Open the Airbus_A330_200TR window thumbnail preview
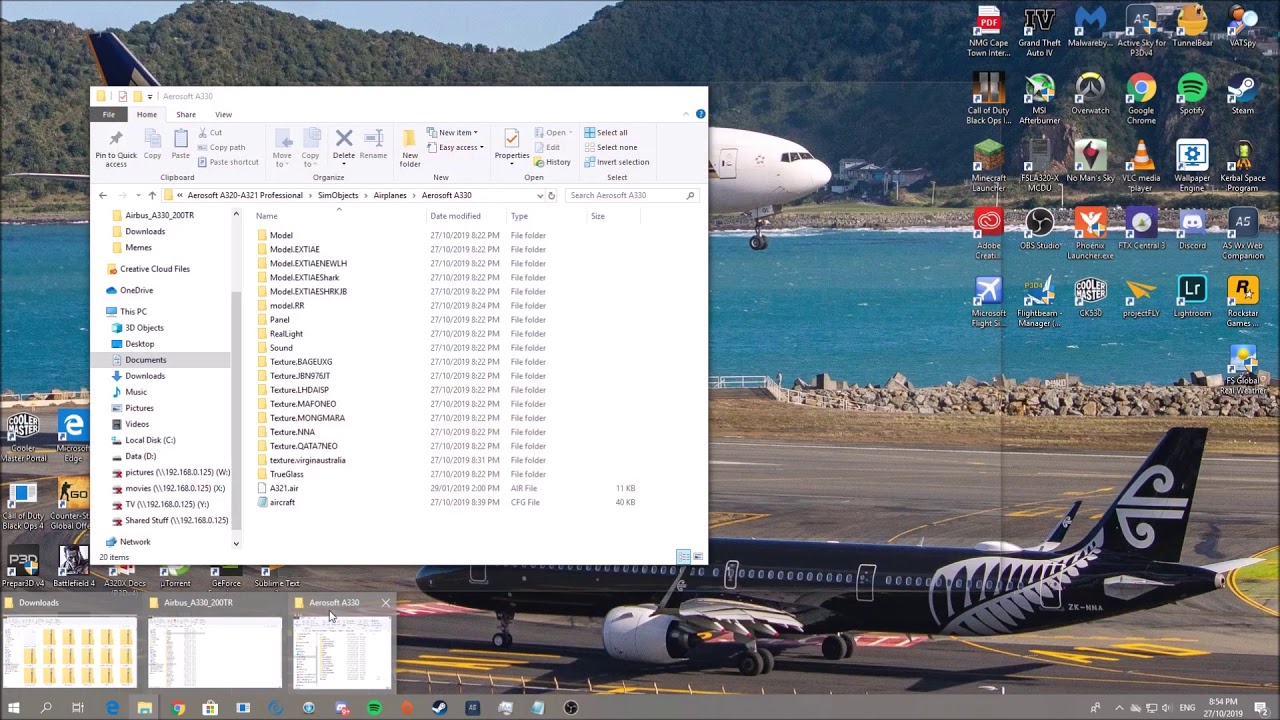 pos(215,651)
